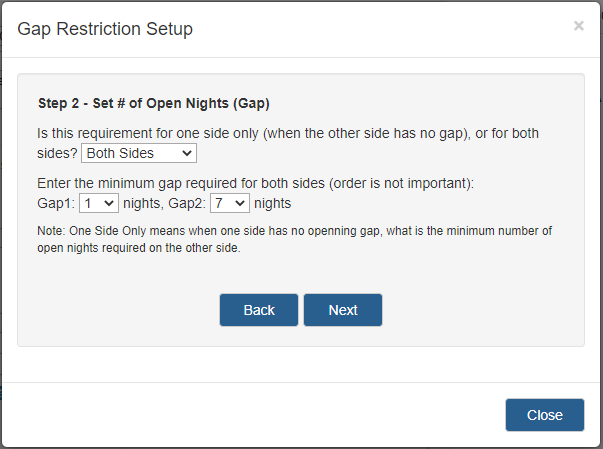
Task: Open the Gap1 nights dropdown
Action: 99,203
